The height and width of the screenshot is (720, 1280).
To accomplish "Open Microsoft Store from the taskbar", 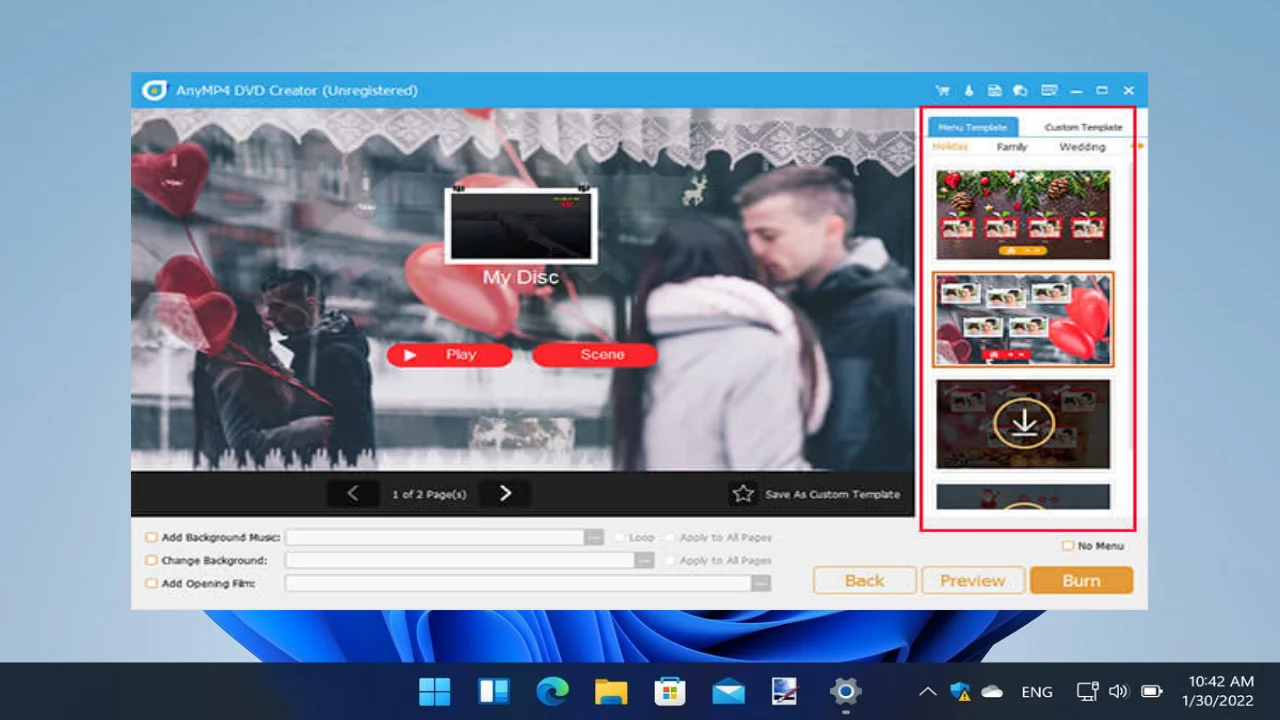I will pos(669,691).
